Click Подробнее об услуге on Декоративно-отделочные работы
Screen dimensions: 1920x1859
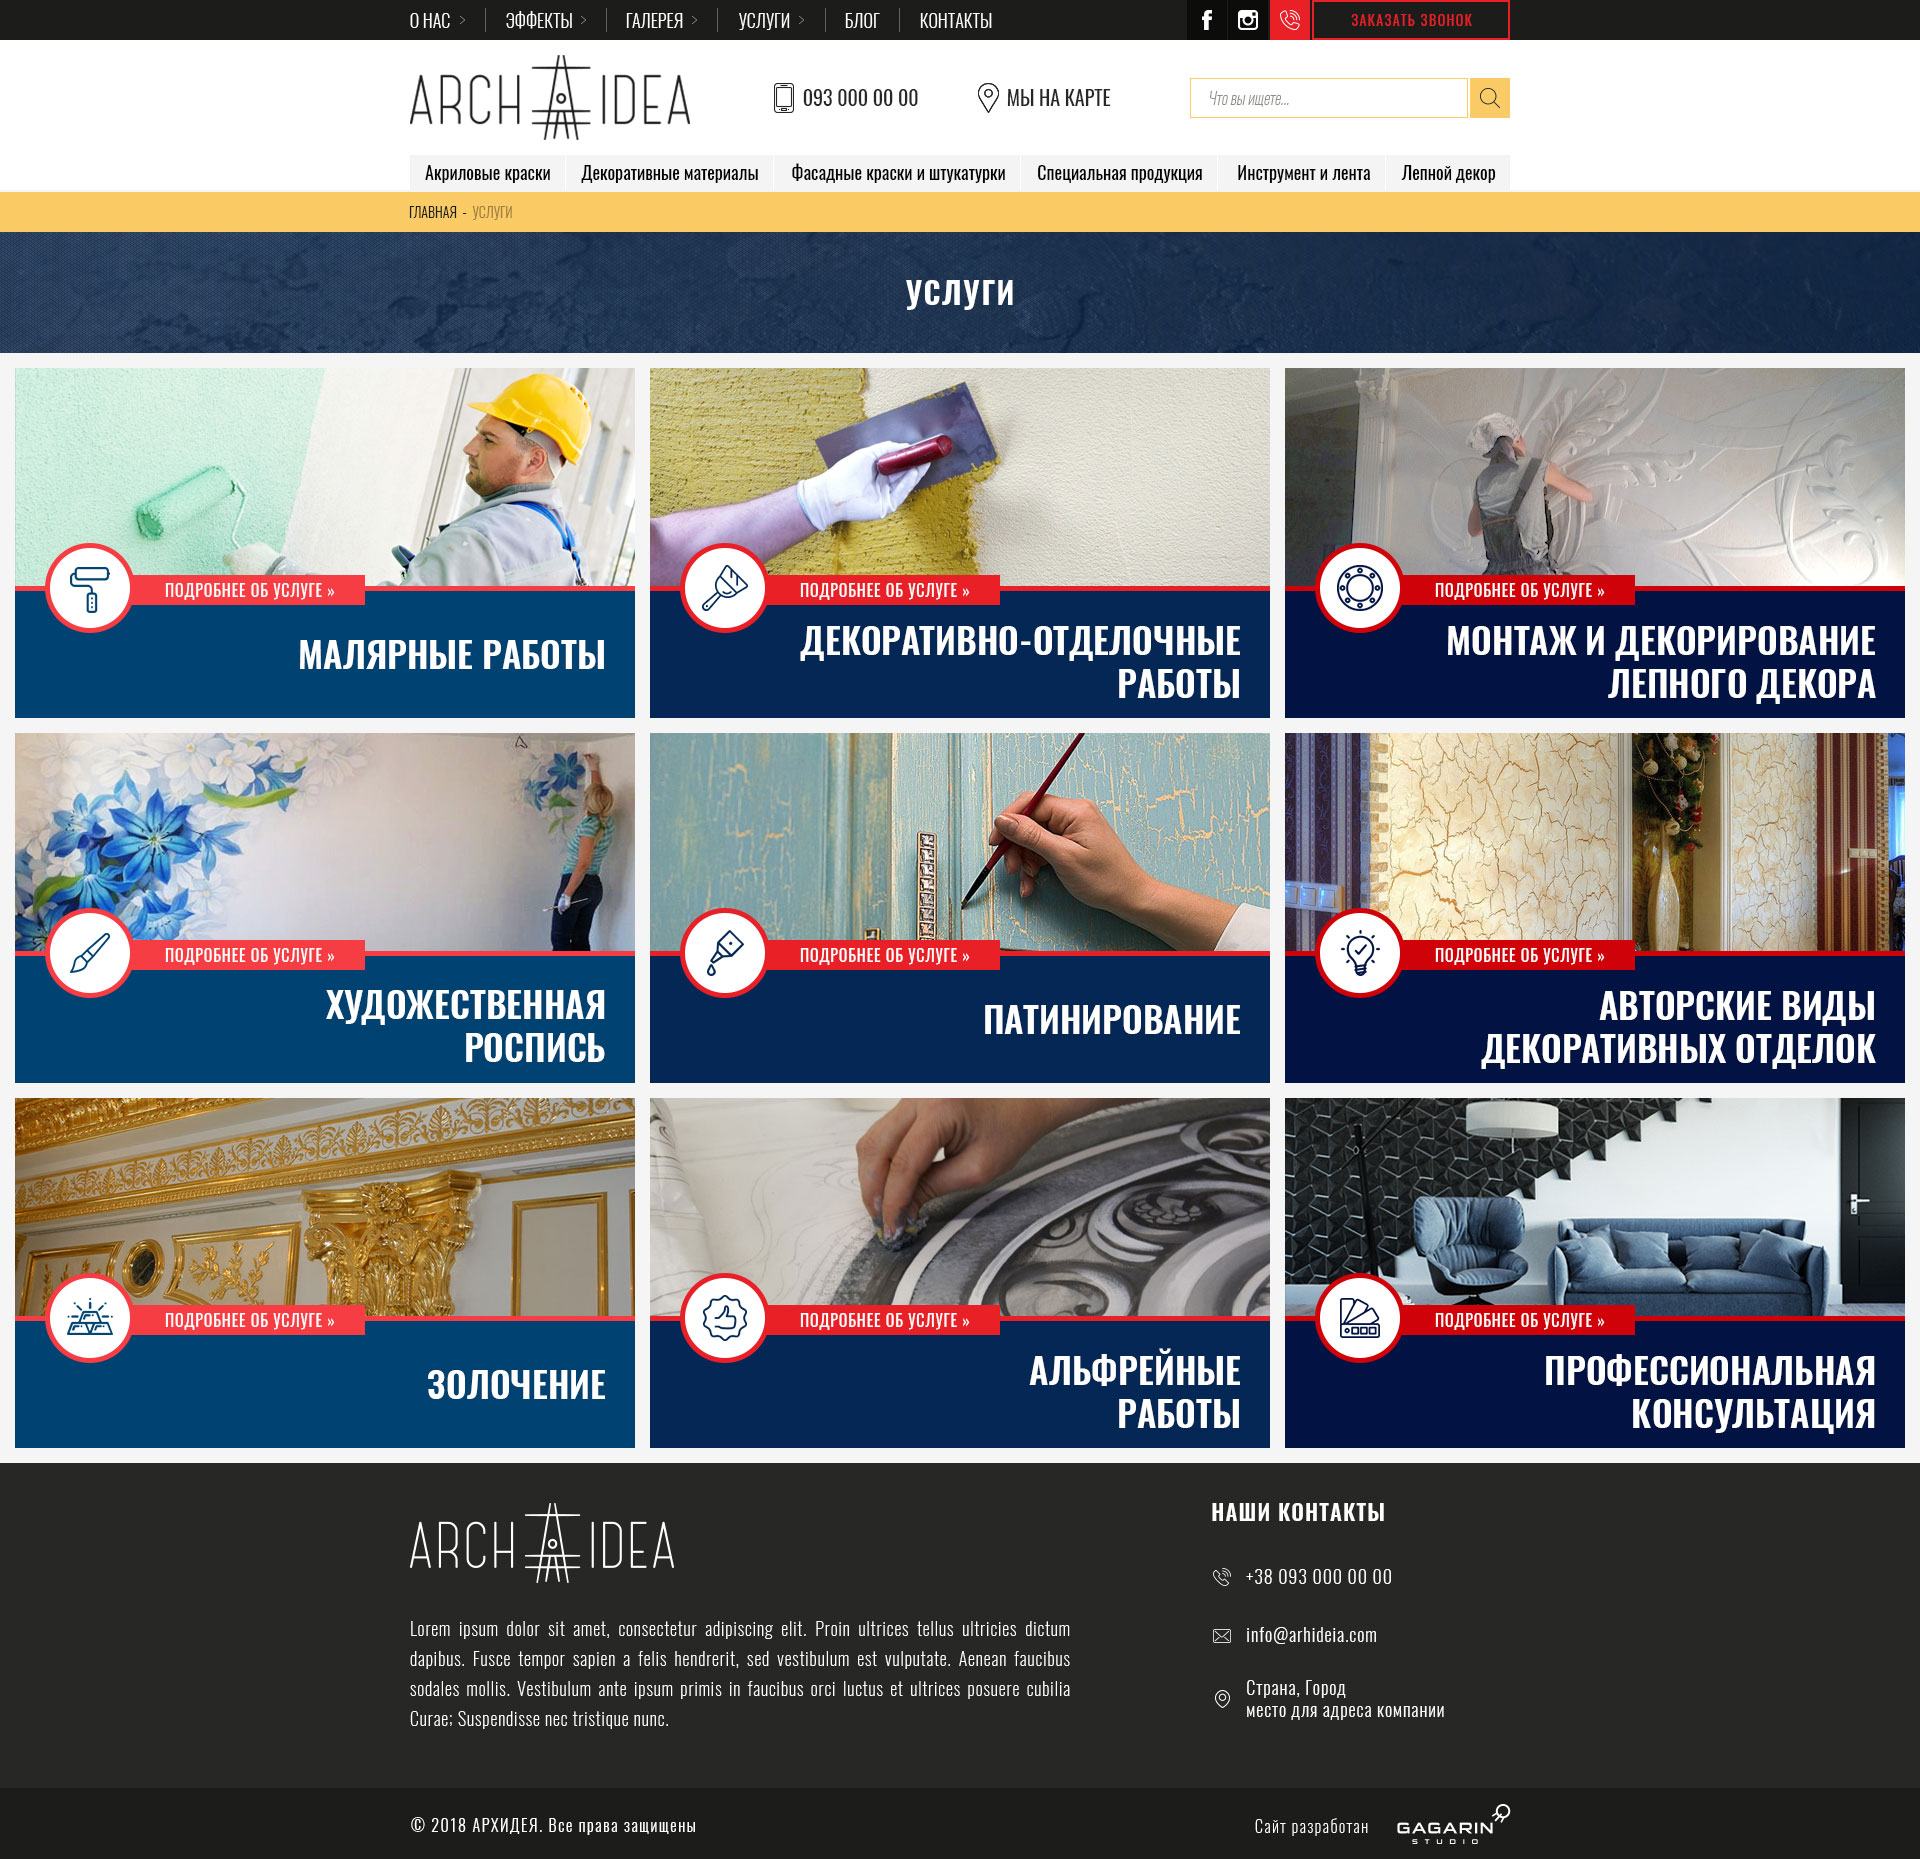pyautogui.click(x=884, y=590)
